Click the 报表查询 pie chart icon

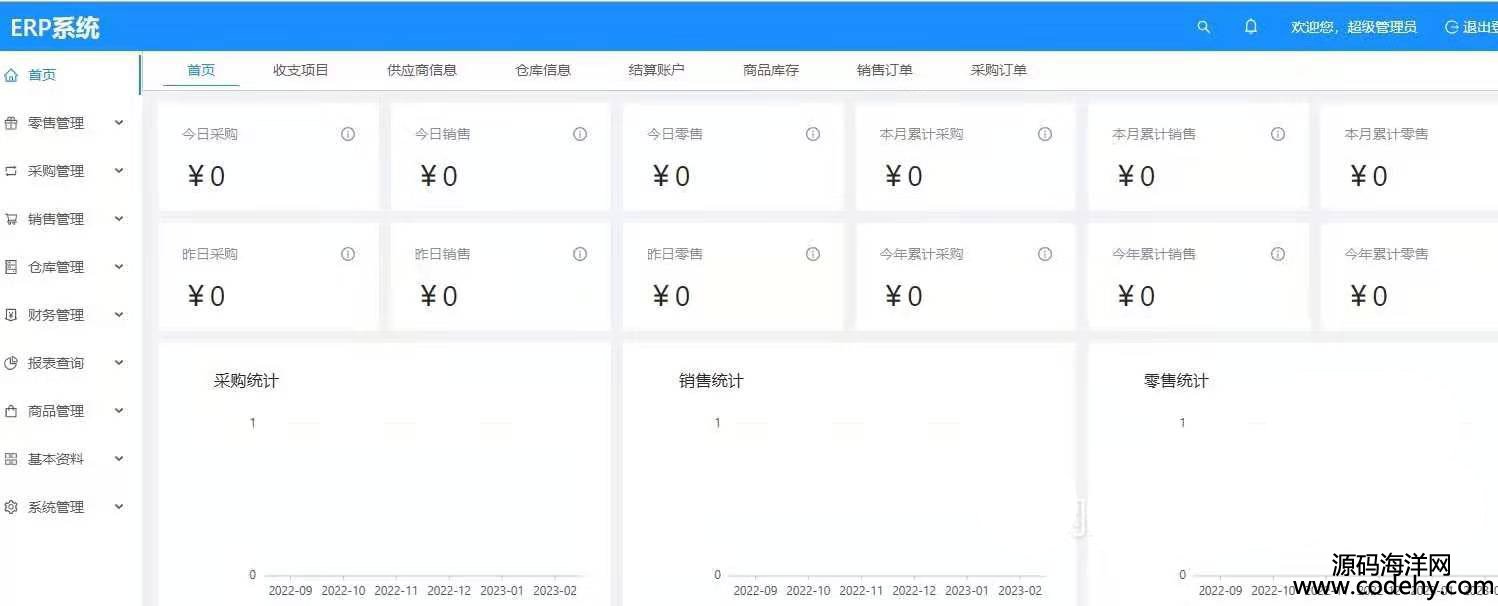11,363
